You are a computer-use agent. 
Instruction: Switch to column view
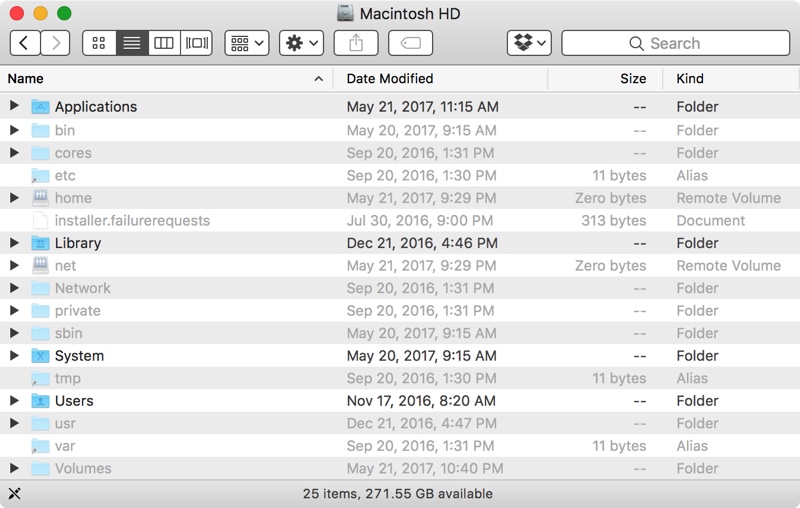164,43
